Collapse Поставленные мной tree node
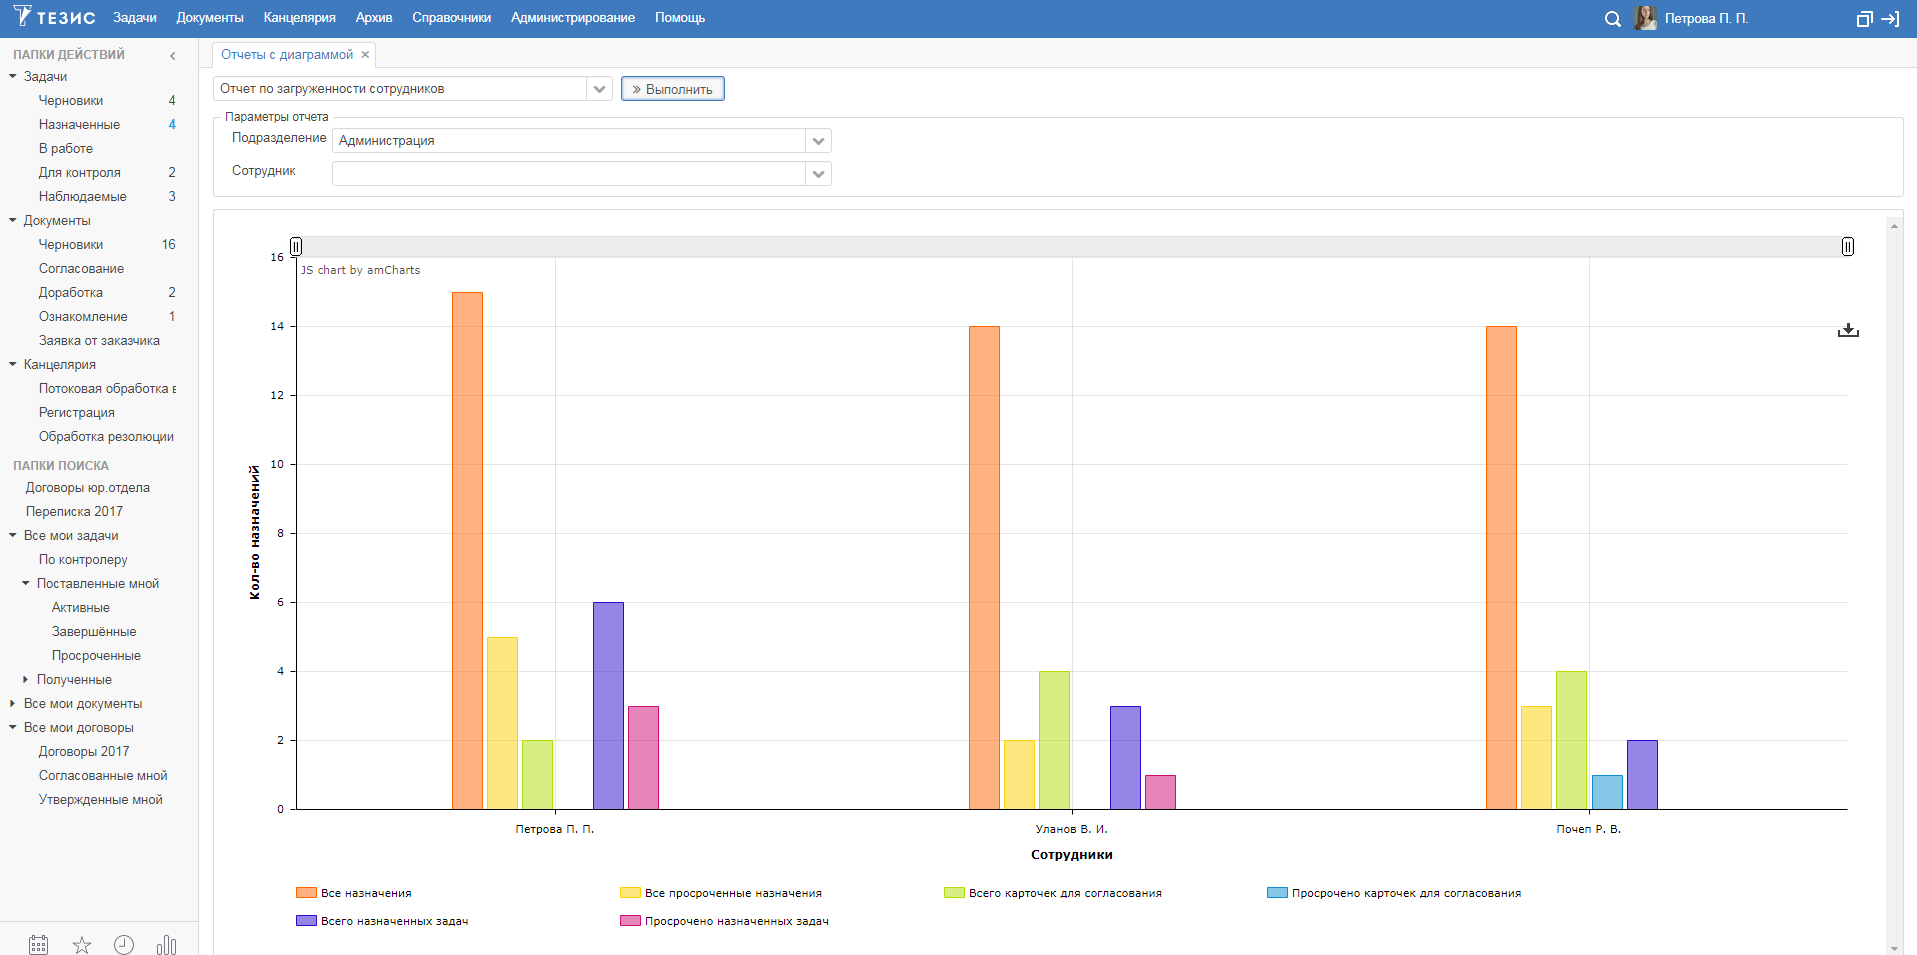This screenshot has width=1917, height=955. [26, 583]
